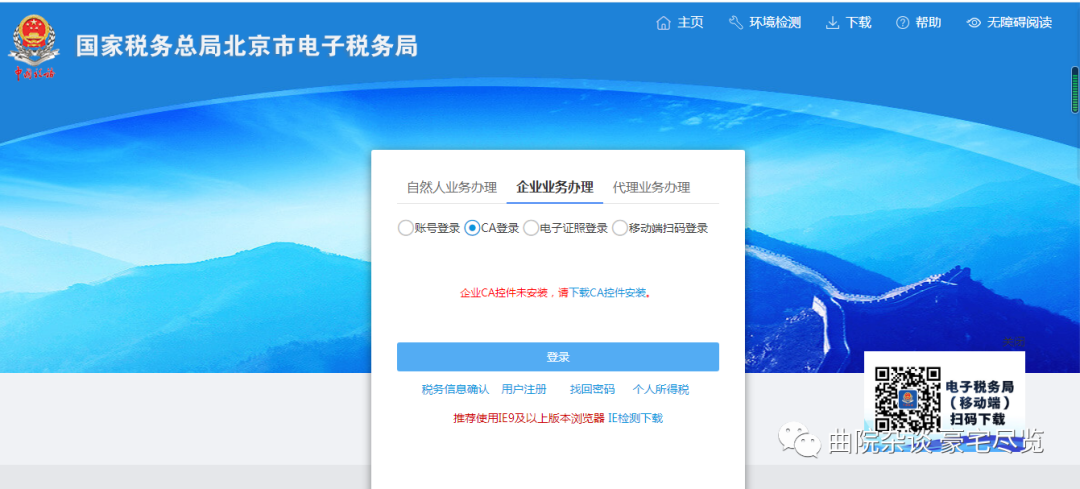Open the 税务信息确认 link
Image resolution: width=1080 pixels, height=489 pixels.
[455, 389]
